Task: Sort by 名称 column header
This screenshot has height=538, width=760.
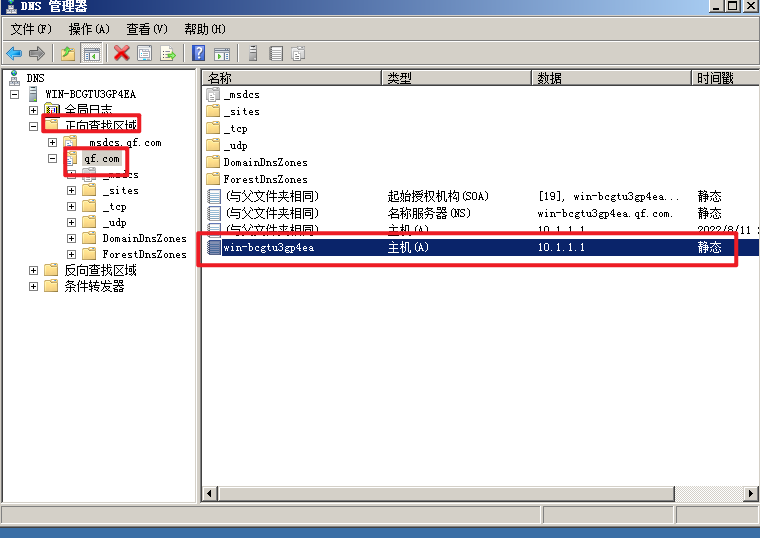Action: tap(292, 78)
